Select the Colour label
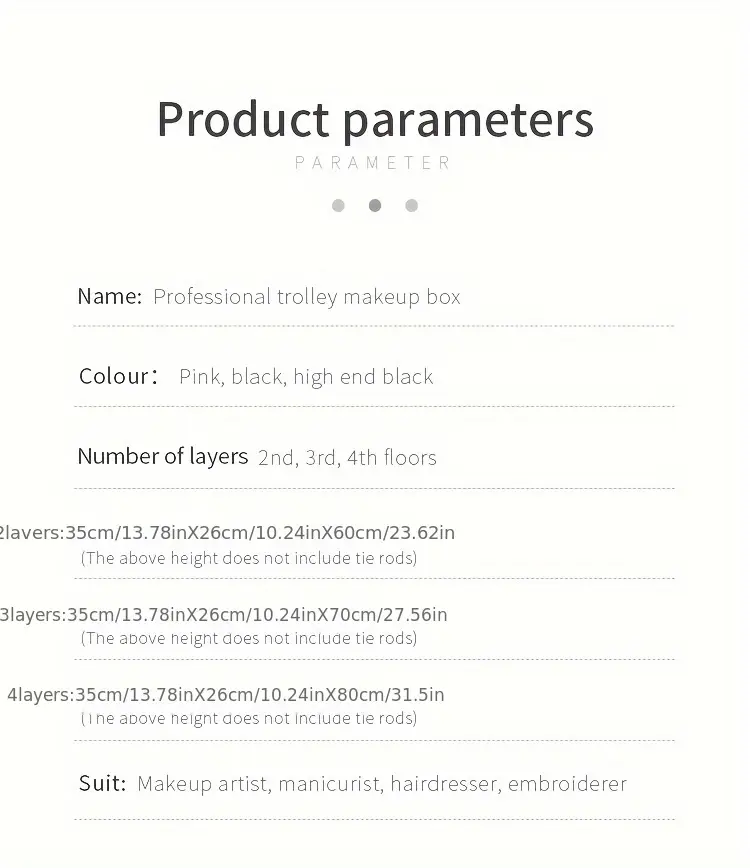This screenshot has width=750, height=868. click(118, 376)
